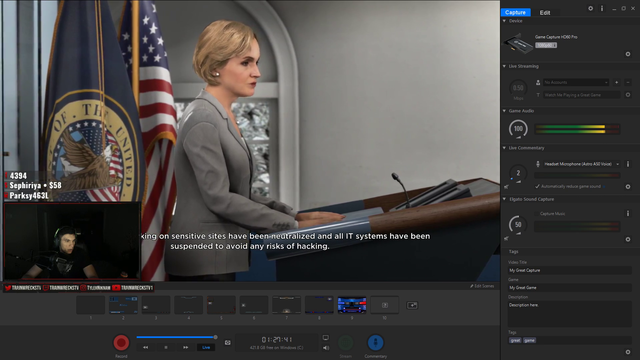Image resolution: width=640 pixels, height=360 pixels.
Task: Click the Game Capture HD60 Pro device image
Action: pyautogui.click(x=518, y=43)
